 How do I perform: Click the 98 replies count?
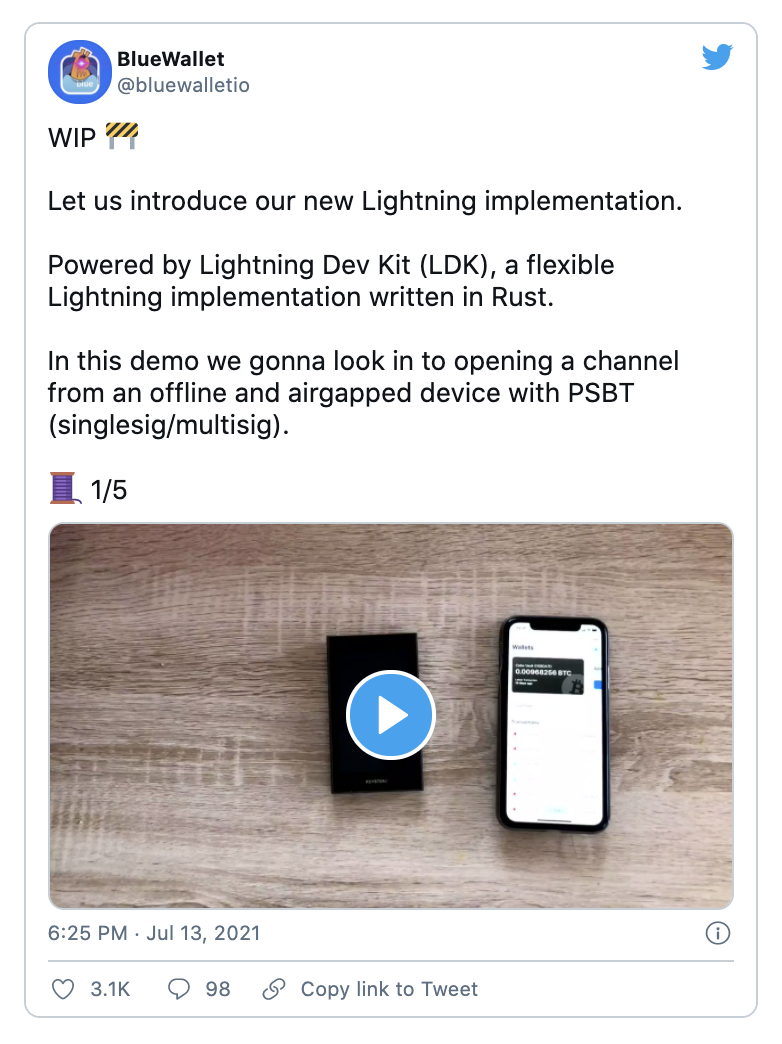pos(218,989)
